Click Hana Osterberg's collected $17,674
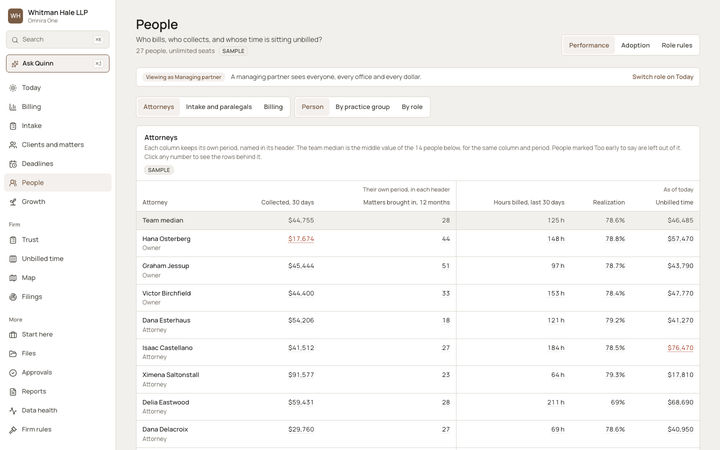Viewport: 720px width, 450px height. click(301, 239)
